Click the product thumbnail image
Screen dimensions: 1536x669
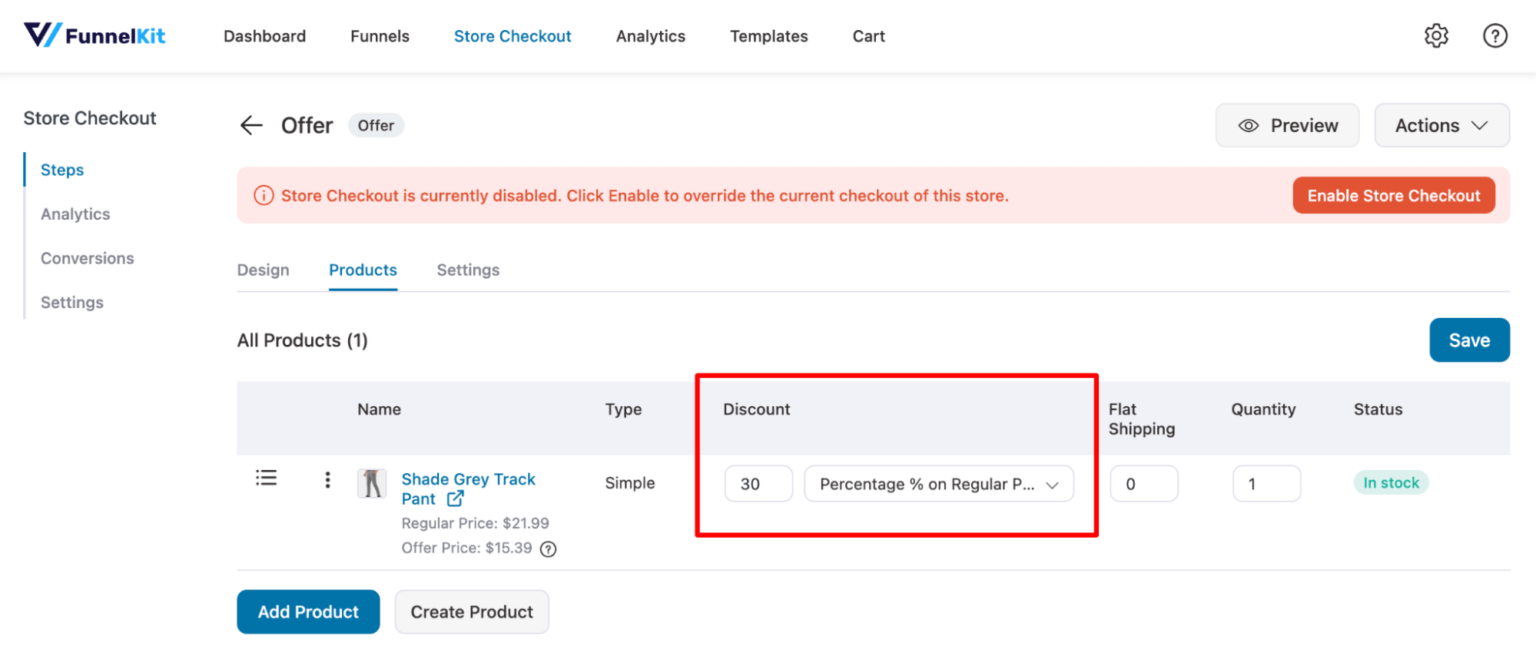(370, 483)
